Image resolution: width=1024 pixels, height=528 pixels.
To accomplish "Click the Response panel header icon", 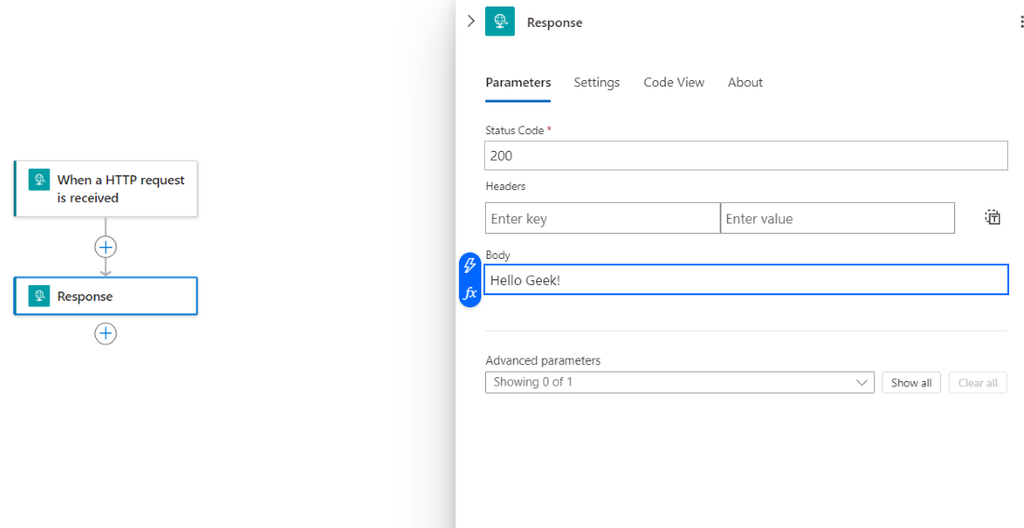I will [499, 22].
